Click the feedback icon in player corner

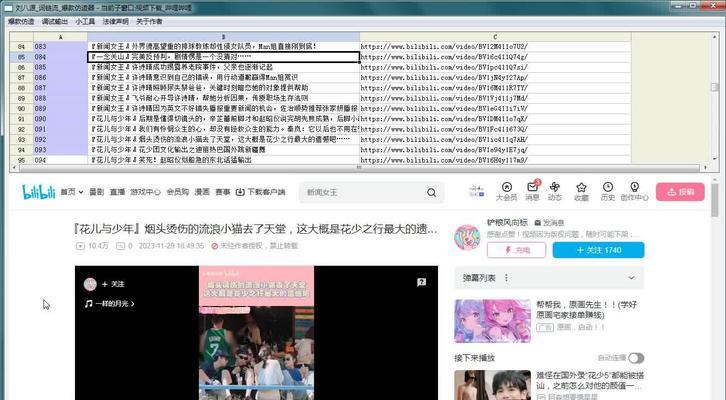pyautogui.click(x=421, y=282)
